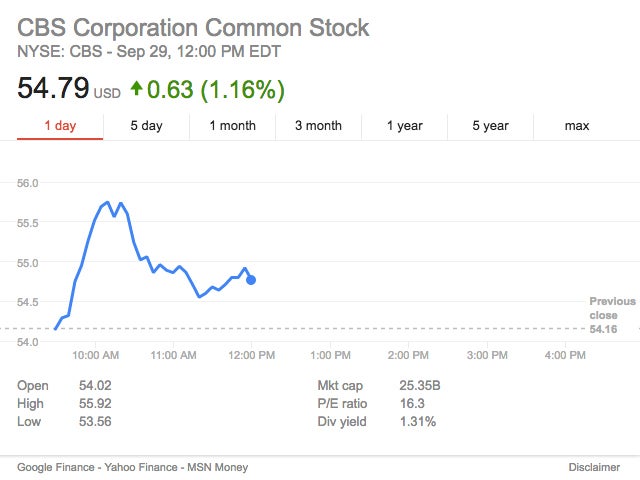Click the blue current-price dot on chart
Screen dimensions: 640x480
[x=250, y=280]
